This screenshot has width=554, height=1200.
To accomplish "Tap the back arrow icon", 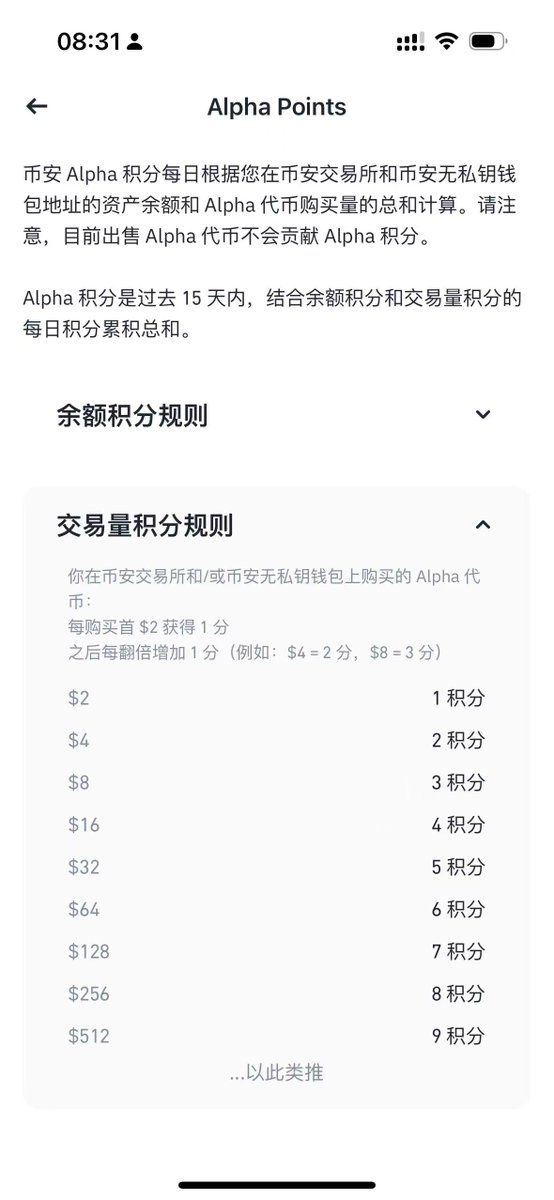I will pos(37,106).
